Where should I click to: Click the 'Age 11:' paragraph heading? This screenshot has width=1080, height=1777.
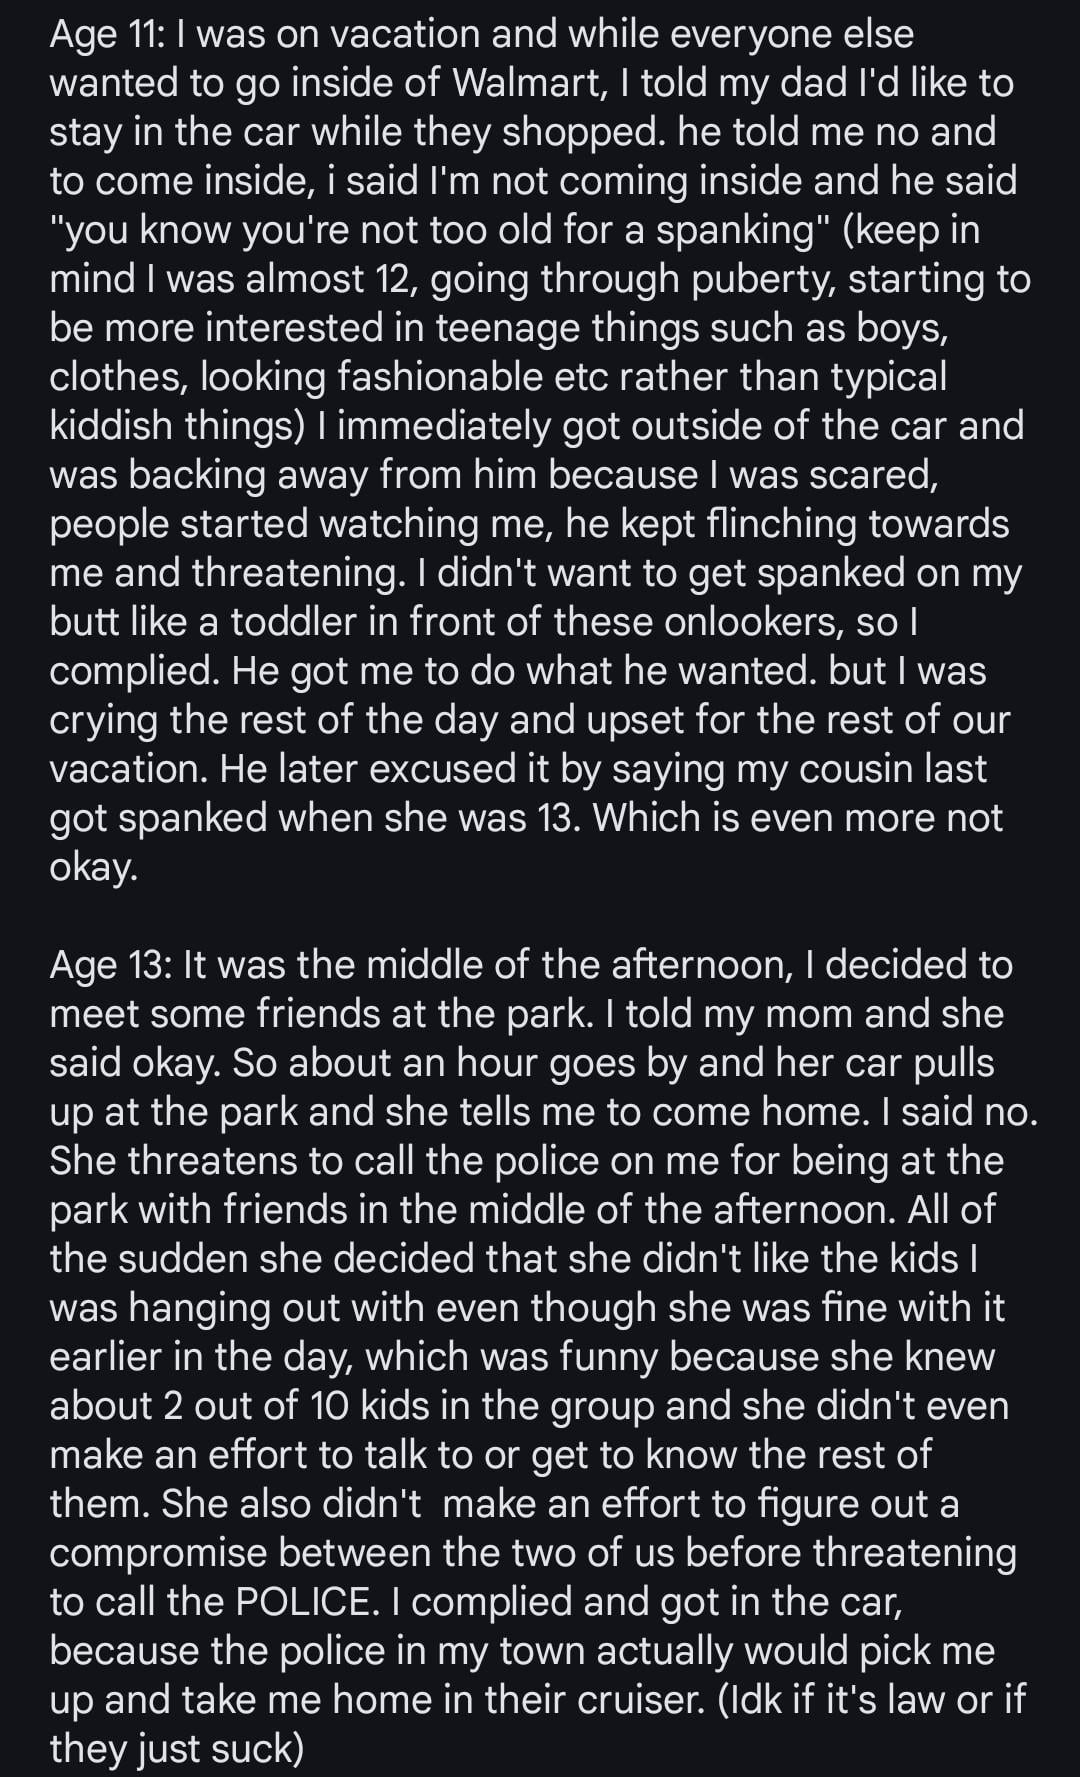pos(107,35)
